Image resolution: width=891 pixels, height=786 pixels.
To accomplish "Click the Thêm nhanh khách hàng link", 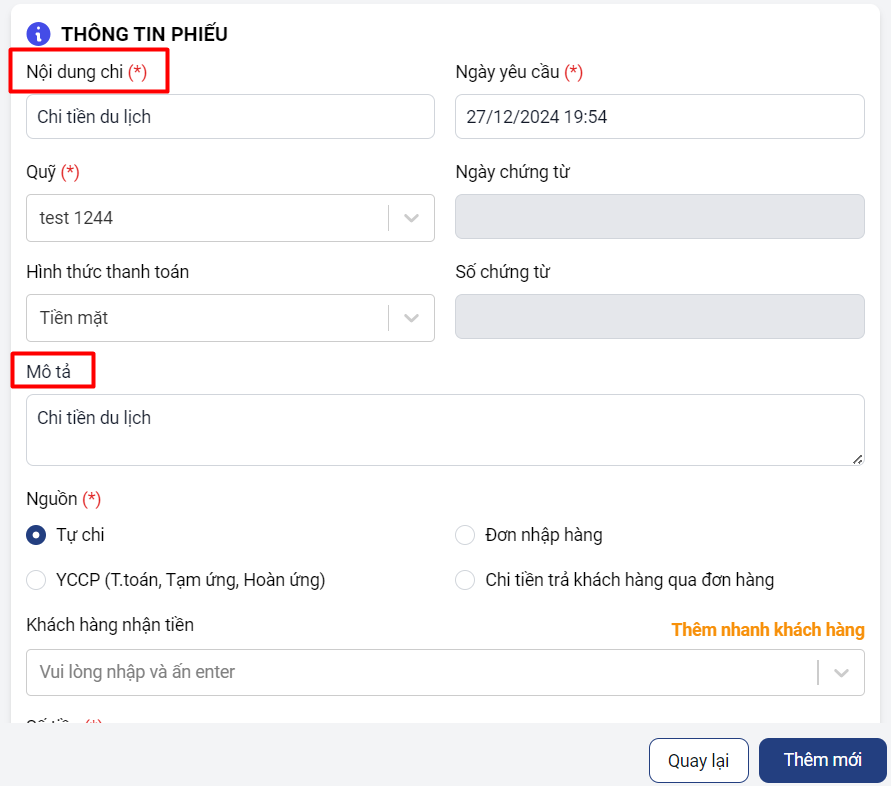I will coord(767,630).
